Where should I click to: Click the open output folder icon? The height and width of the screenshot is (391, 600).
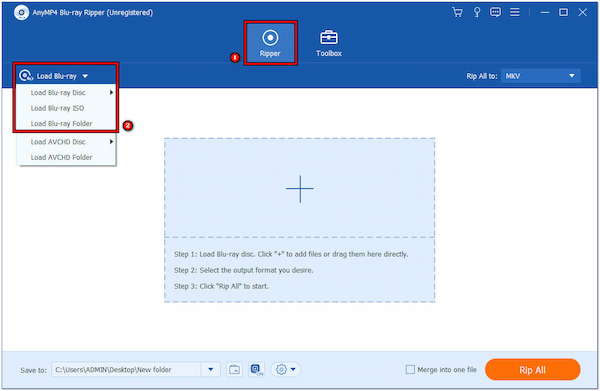[234, 370]
